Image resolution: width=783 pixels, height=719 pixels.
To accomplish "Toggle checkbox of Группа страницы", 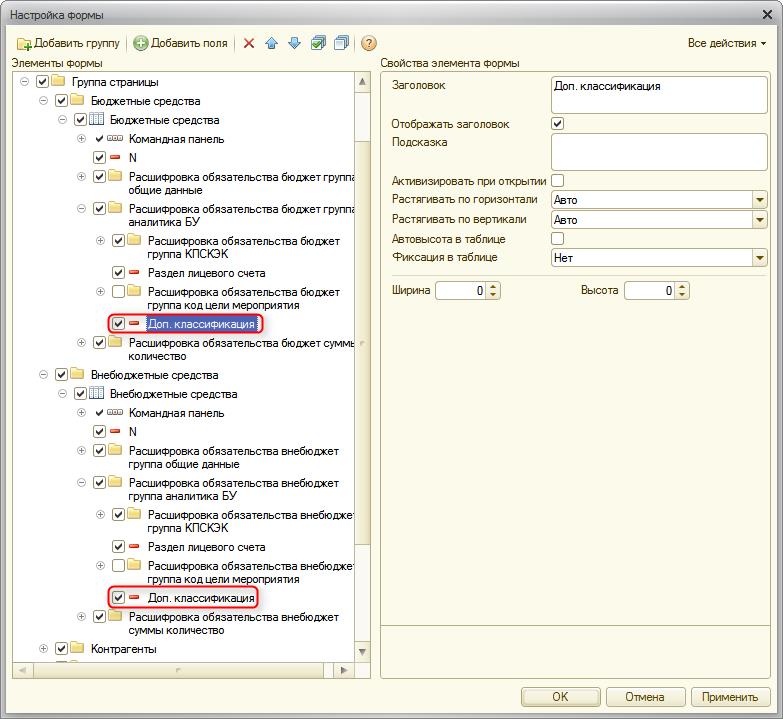I will 42,81.
